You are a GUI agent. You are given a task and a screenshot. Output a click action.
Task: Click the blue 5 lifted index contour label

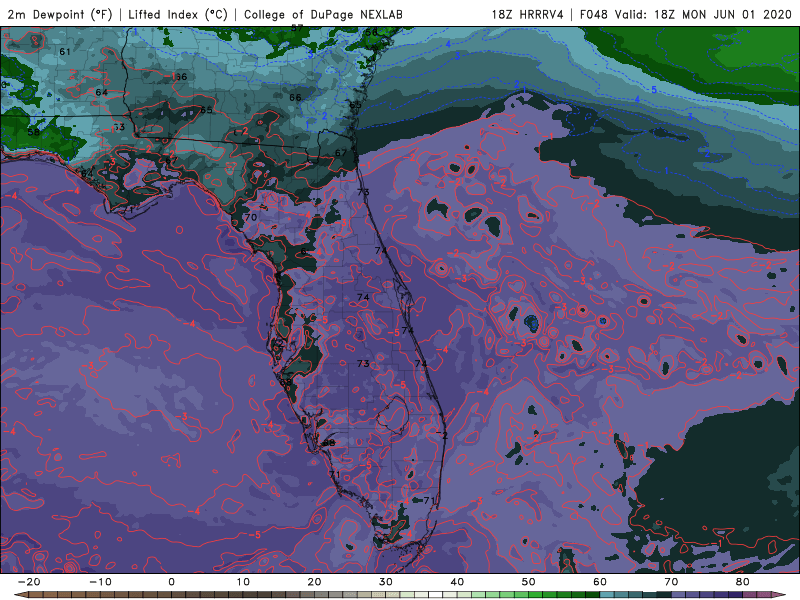point(654,90)
